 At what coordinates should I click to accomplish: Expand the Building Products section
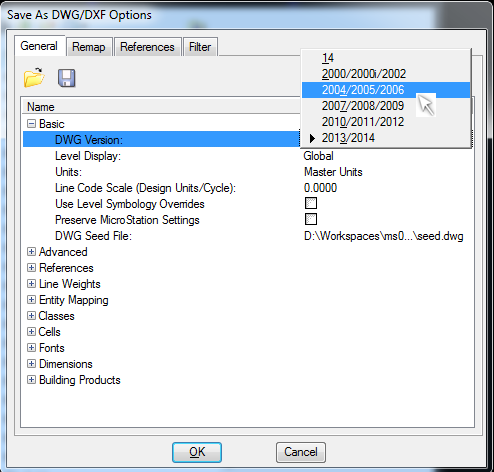tap(31, 380)
